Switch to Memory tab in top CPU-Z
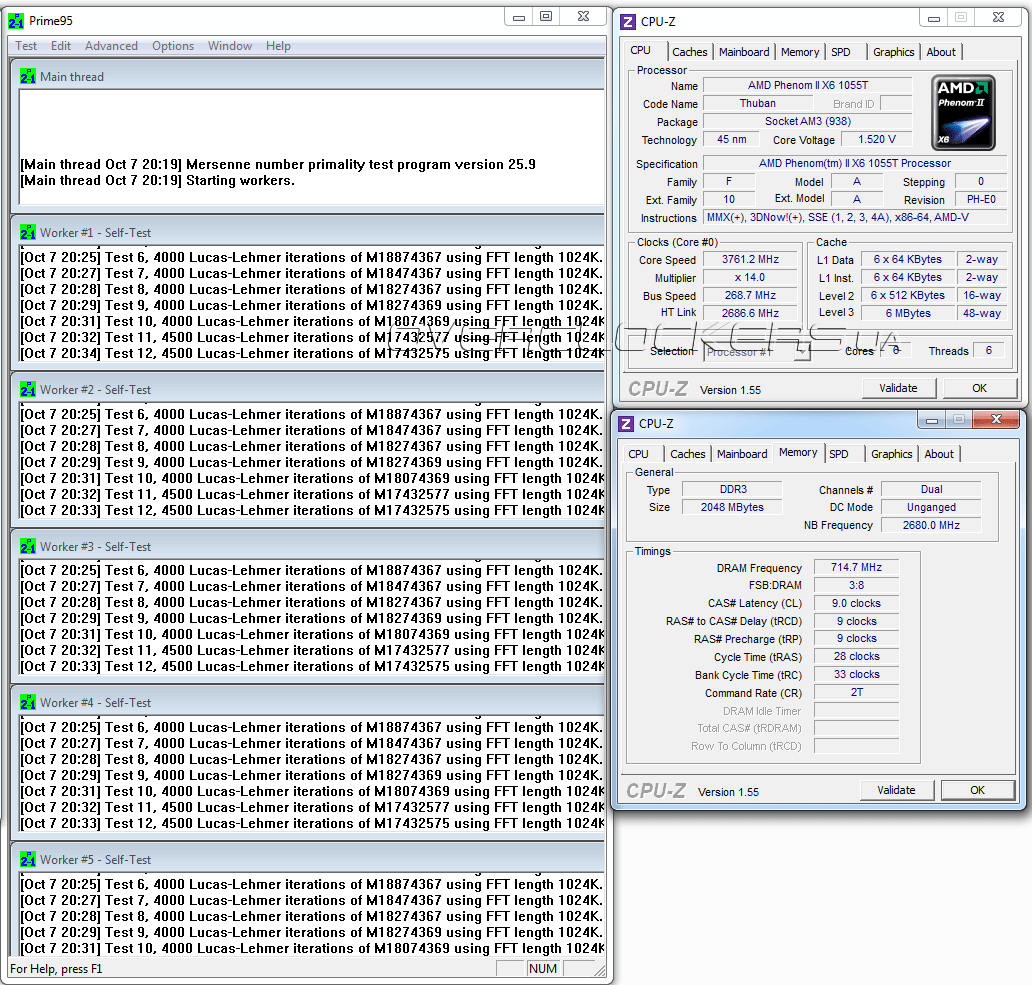 (800, 52)
